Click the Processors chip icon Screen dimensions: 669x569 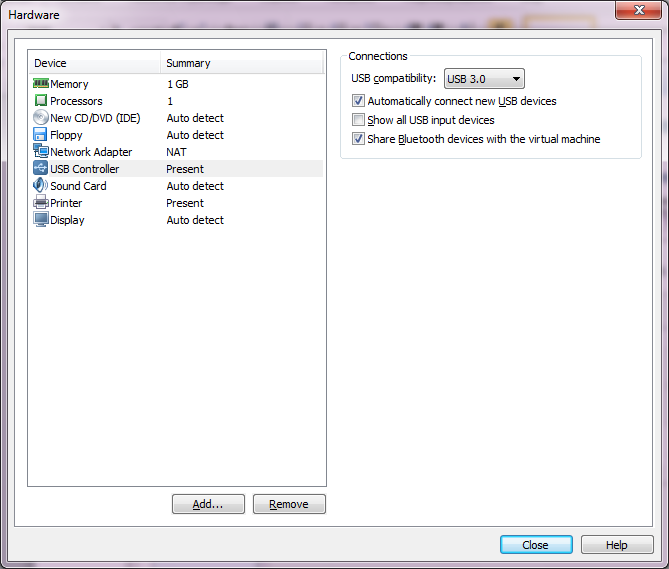point(41,101)
